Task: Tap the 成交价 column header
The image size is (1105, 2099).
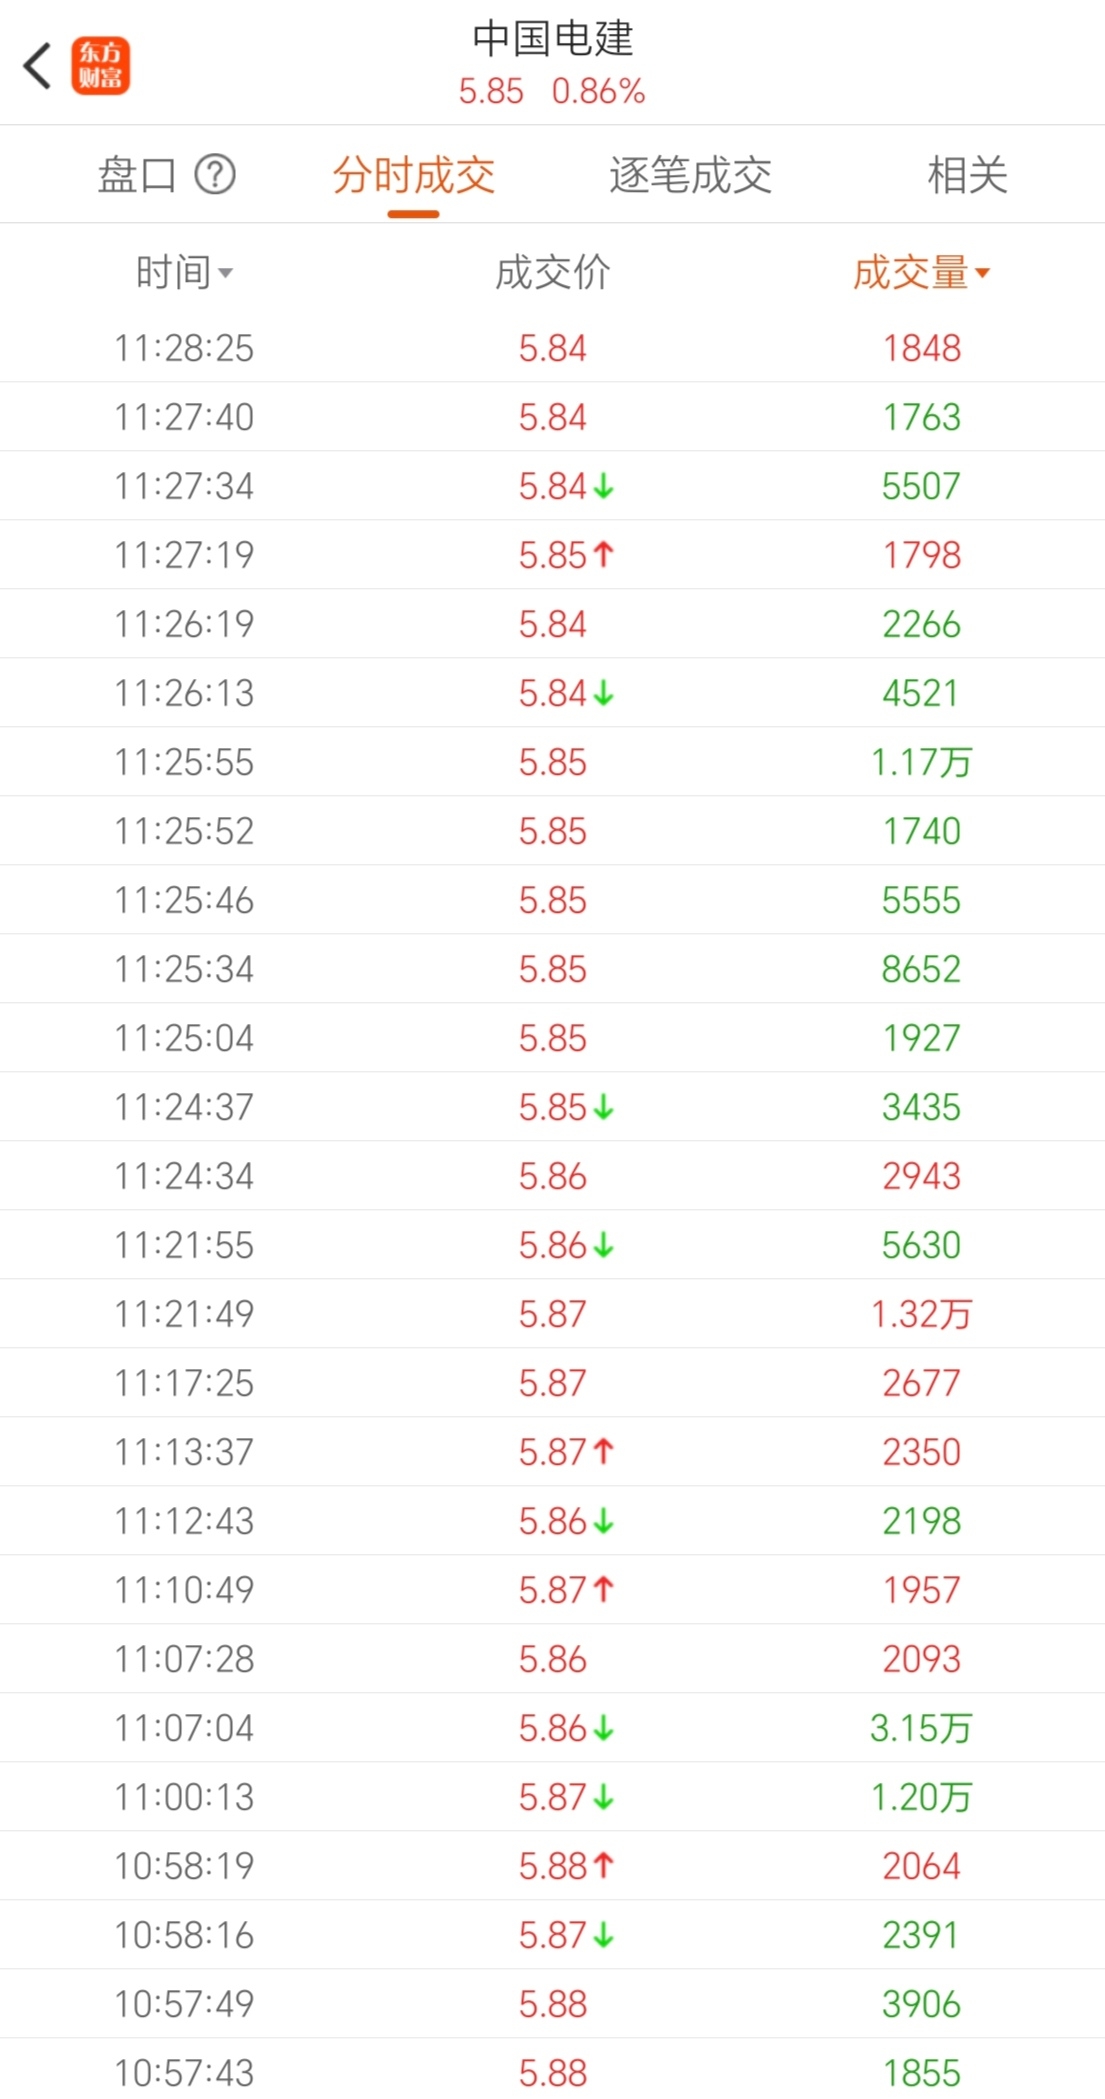Action: coord(552,273)
